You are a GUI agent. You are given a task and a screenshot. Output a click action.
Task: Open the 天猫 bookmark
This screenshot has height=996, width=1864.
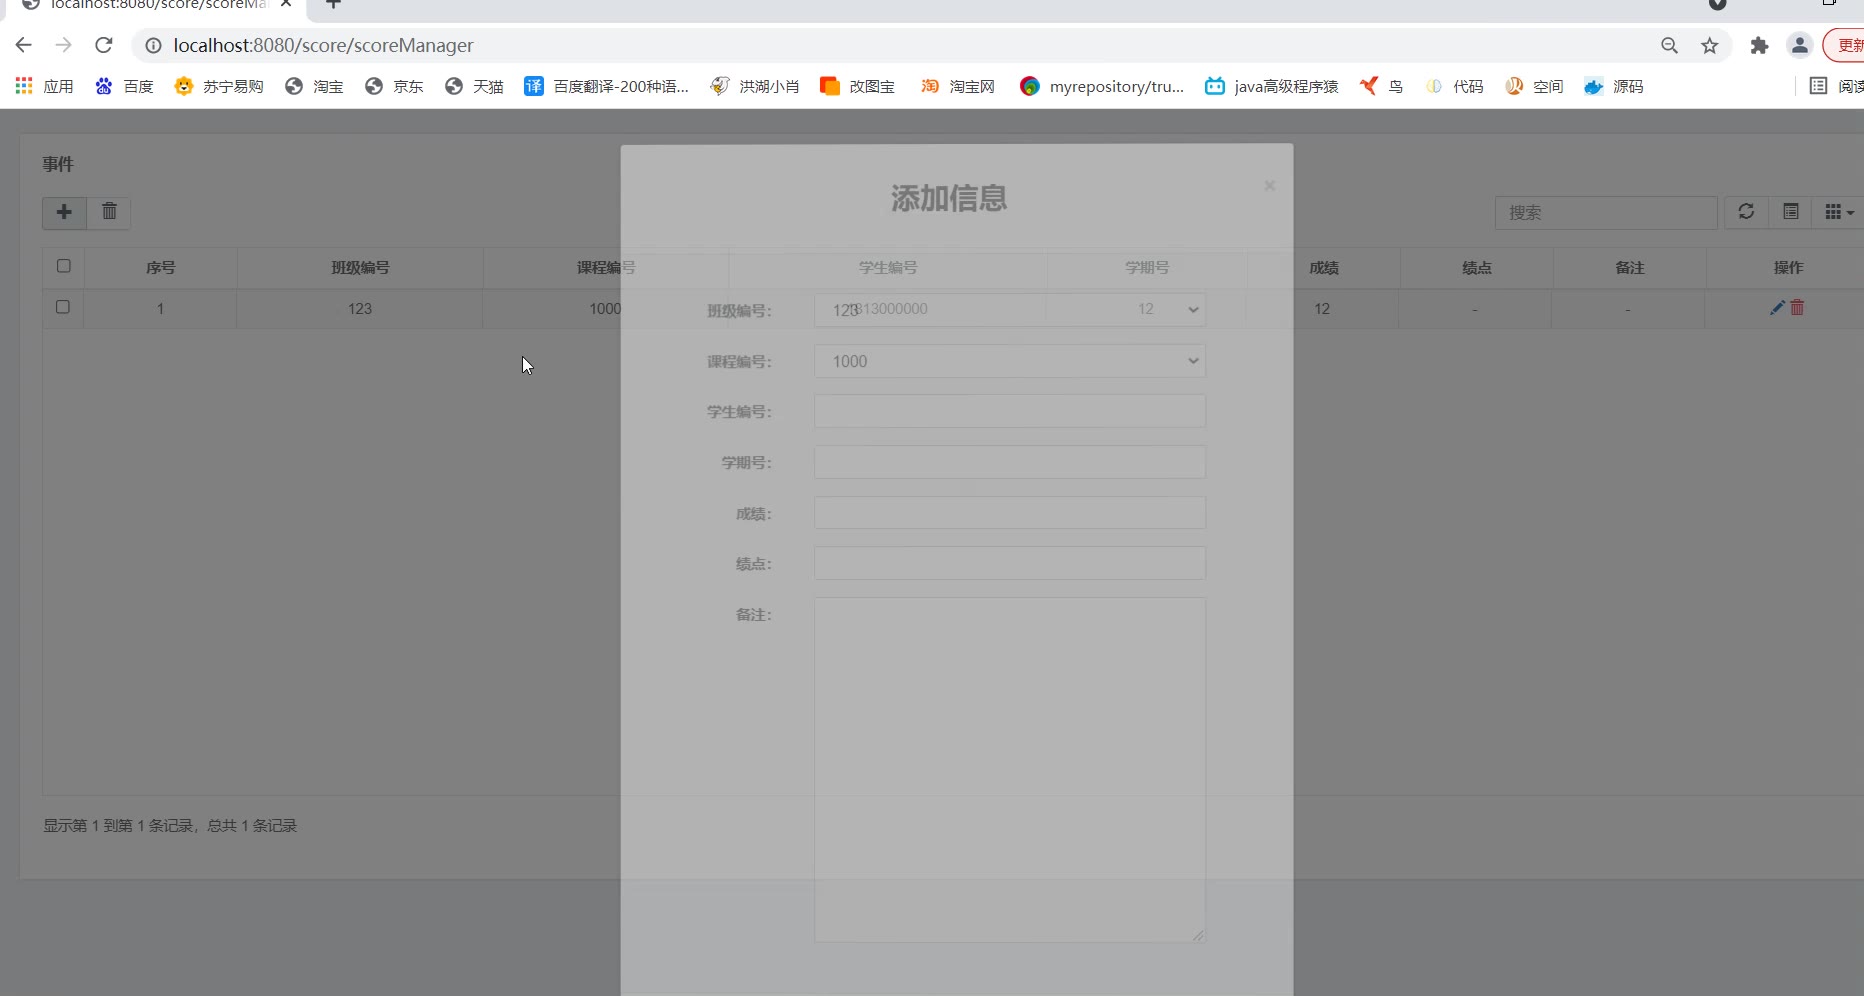(x=474, y=86)
